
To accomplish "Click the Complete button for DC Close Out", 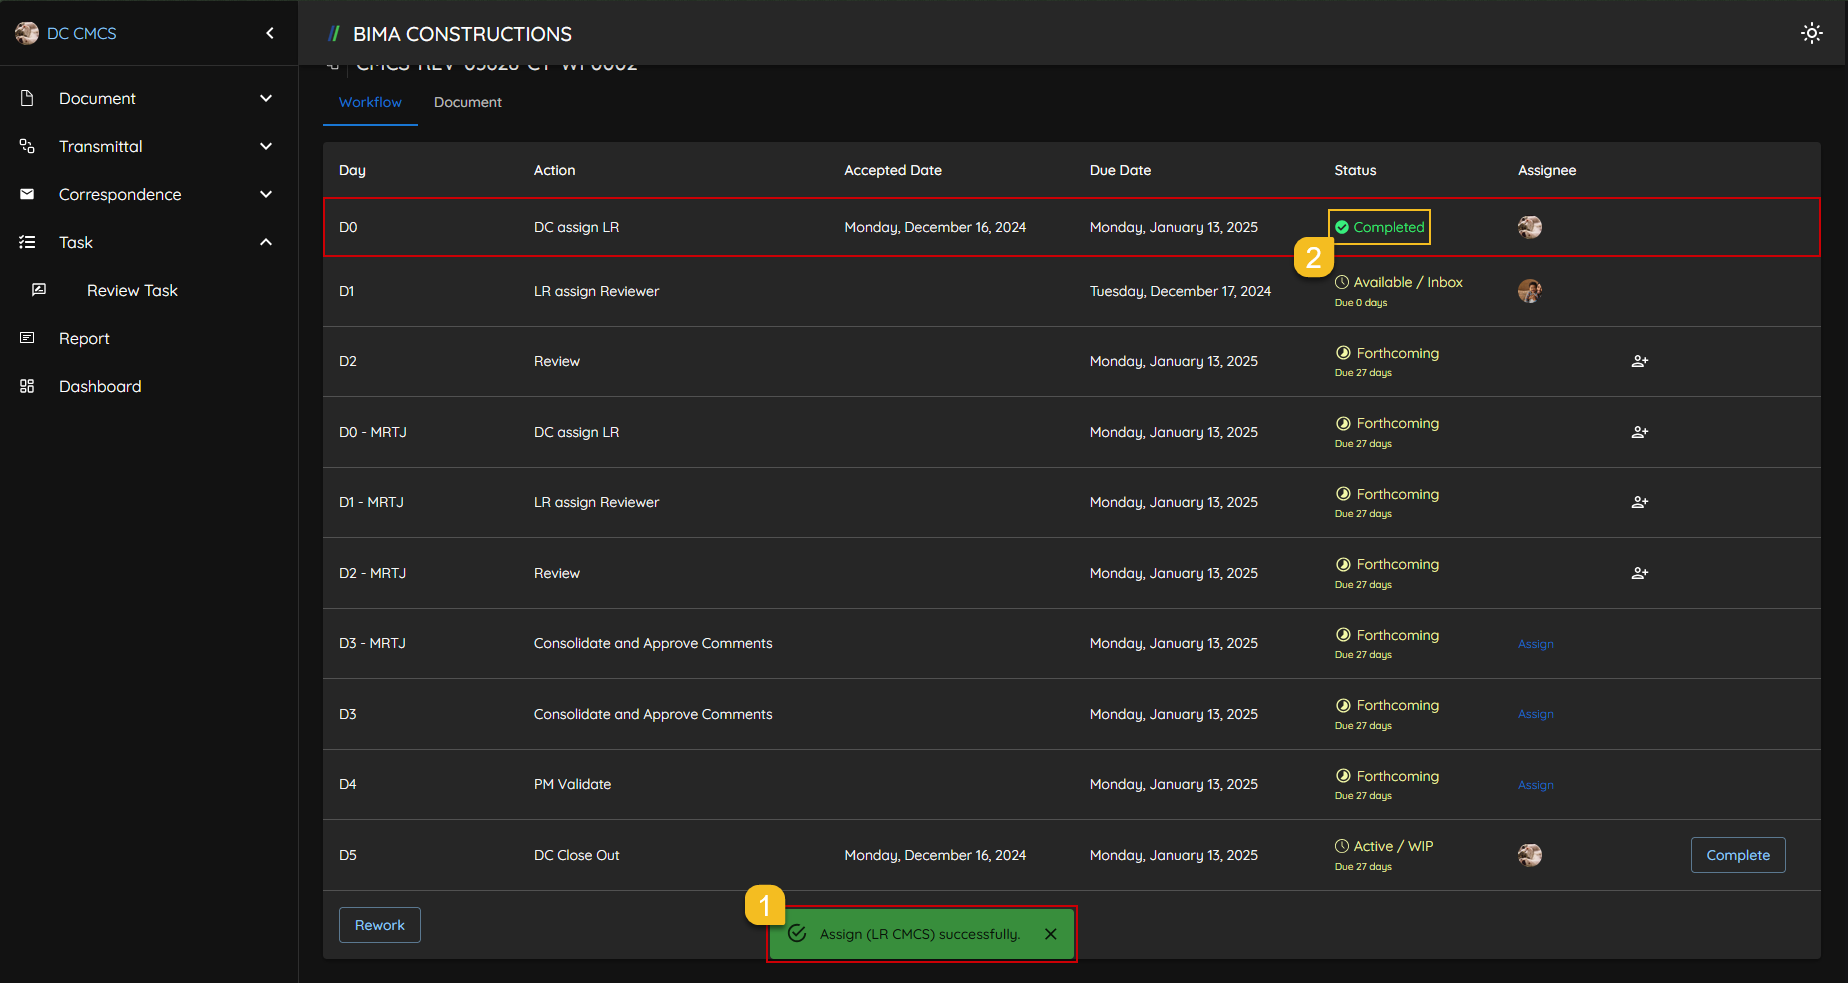I will click(1737, 855).
